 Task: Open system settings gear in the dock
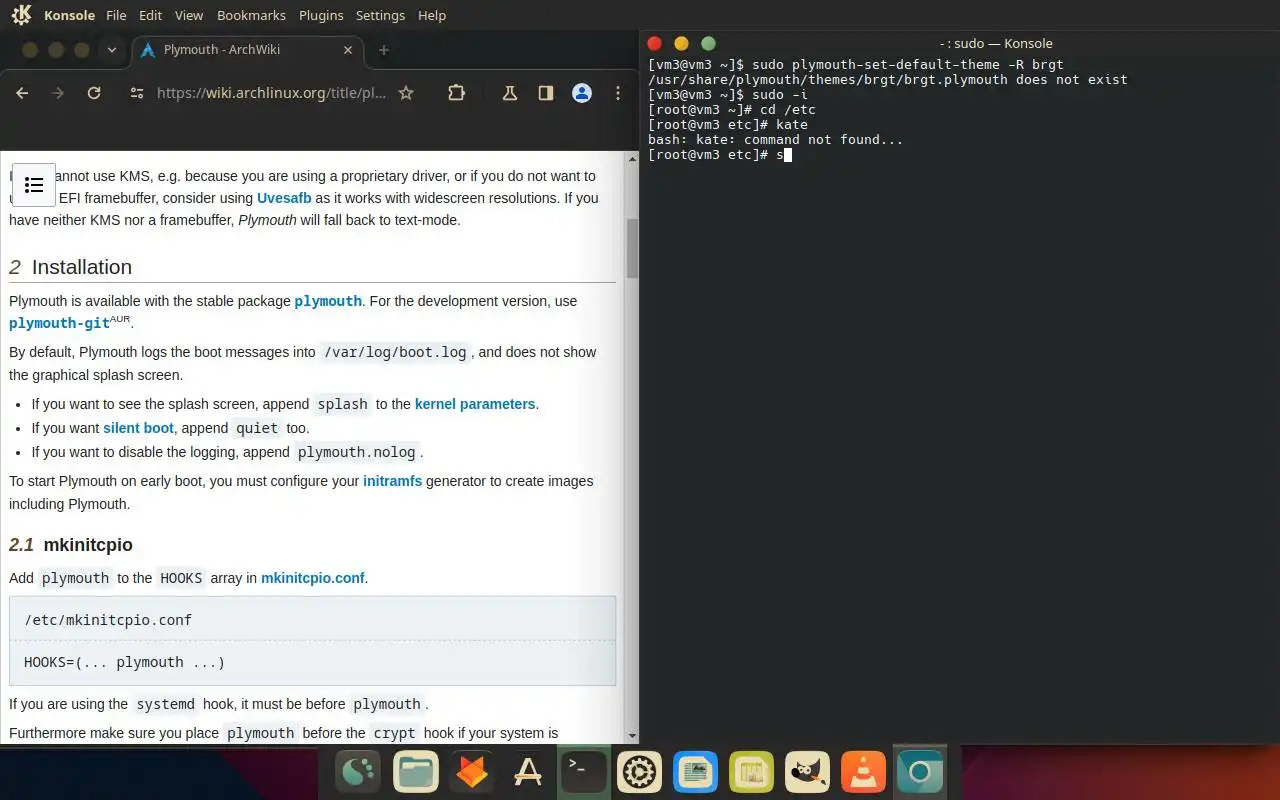[x=639, y=772]
